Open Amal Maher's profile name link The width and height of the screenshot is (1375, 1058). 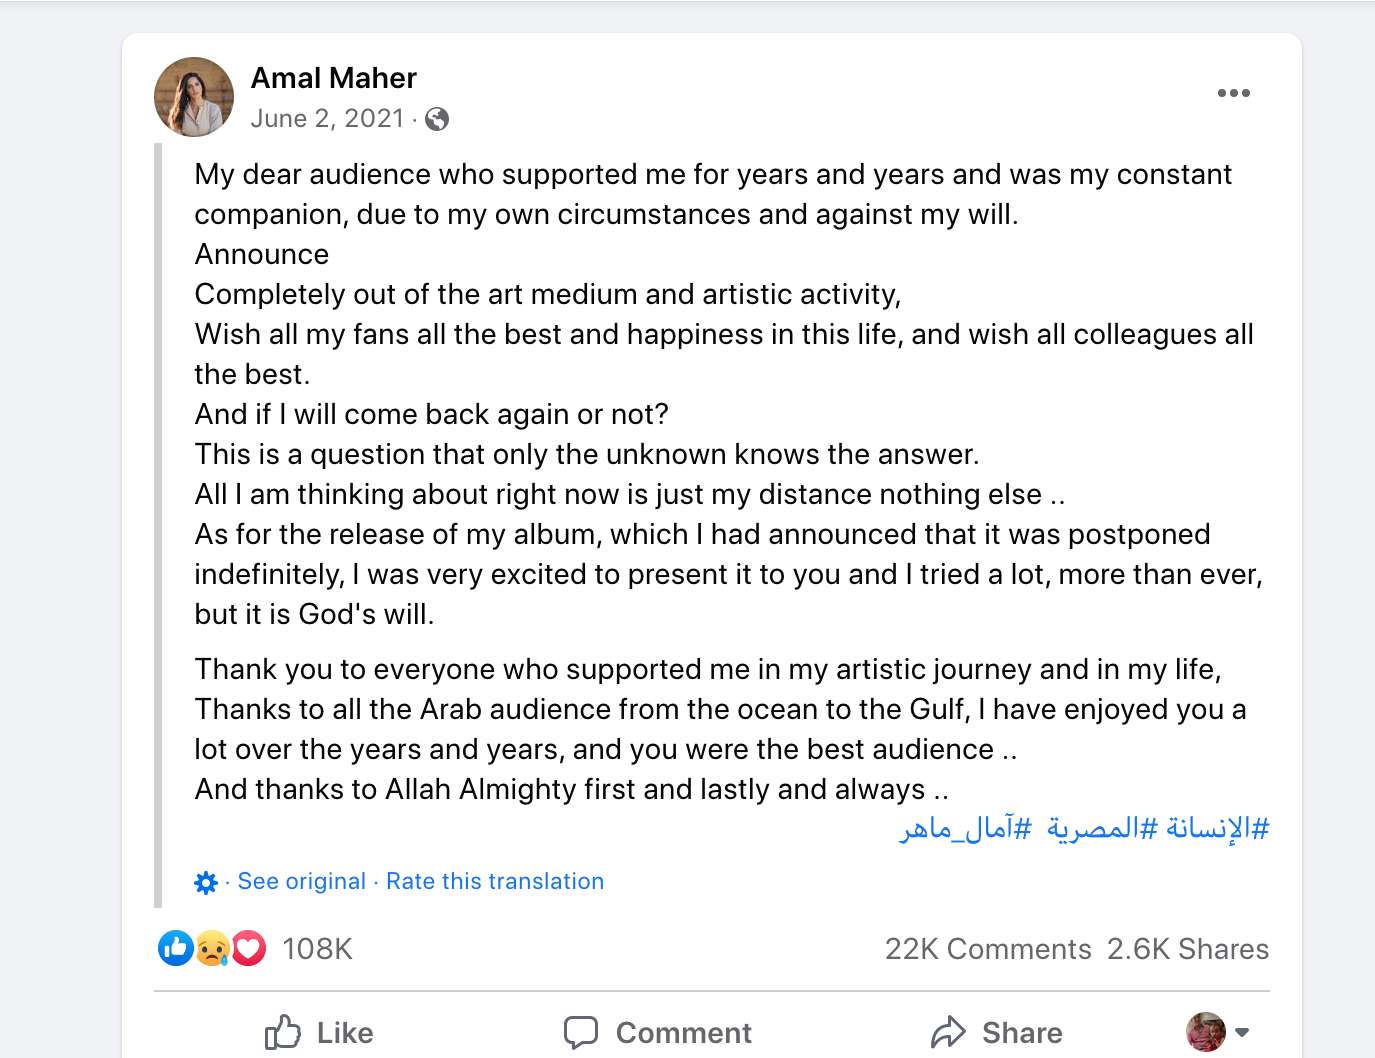pos(334,78)
